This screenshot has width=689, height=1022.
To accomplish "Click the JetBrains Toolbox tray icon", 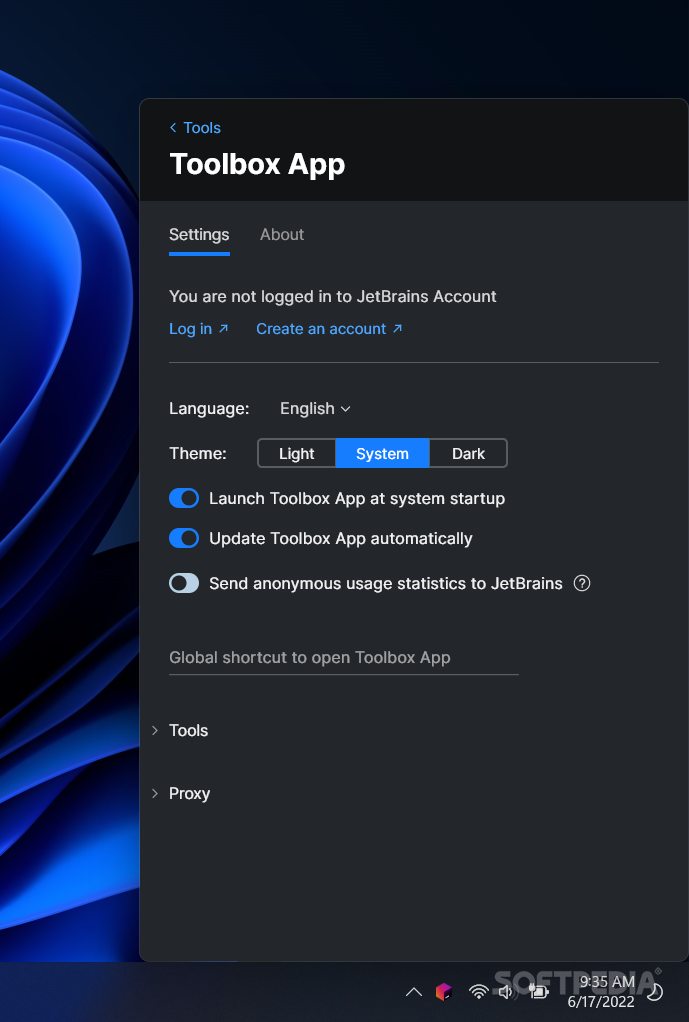I will pyautogui.click(x=444, y=992).
